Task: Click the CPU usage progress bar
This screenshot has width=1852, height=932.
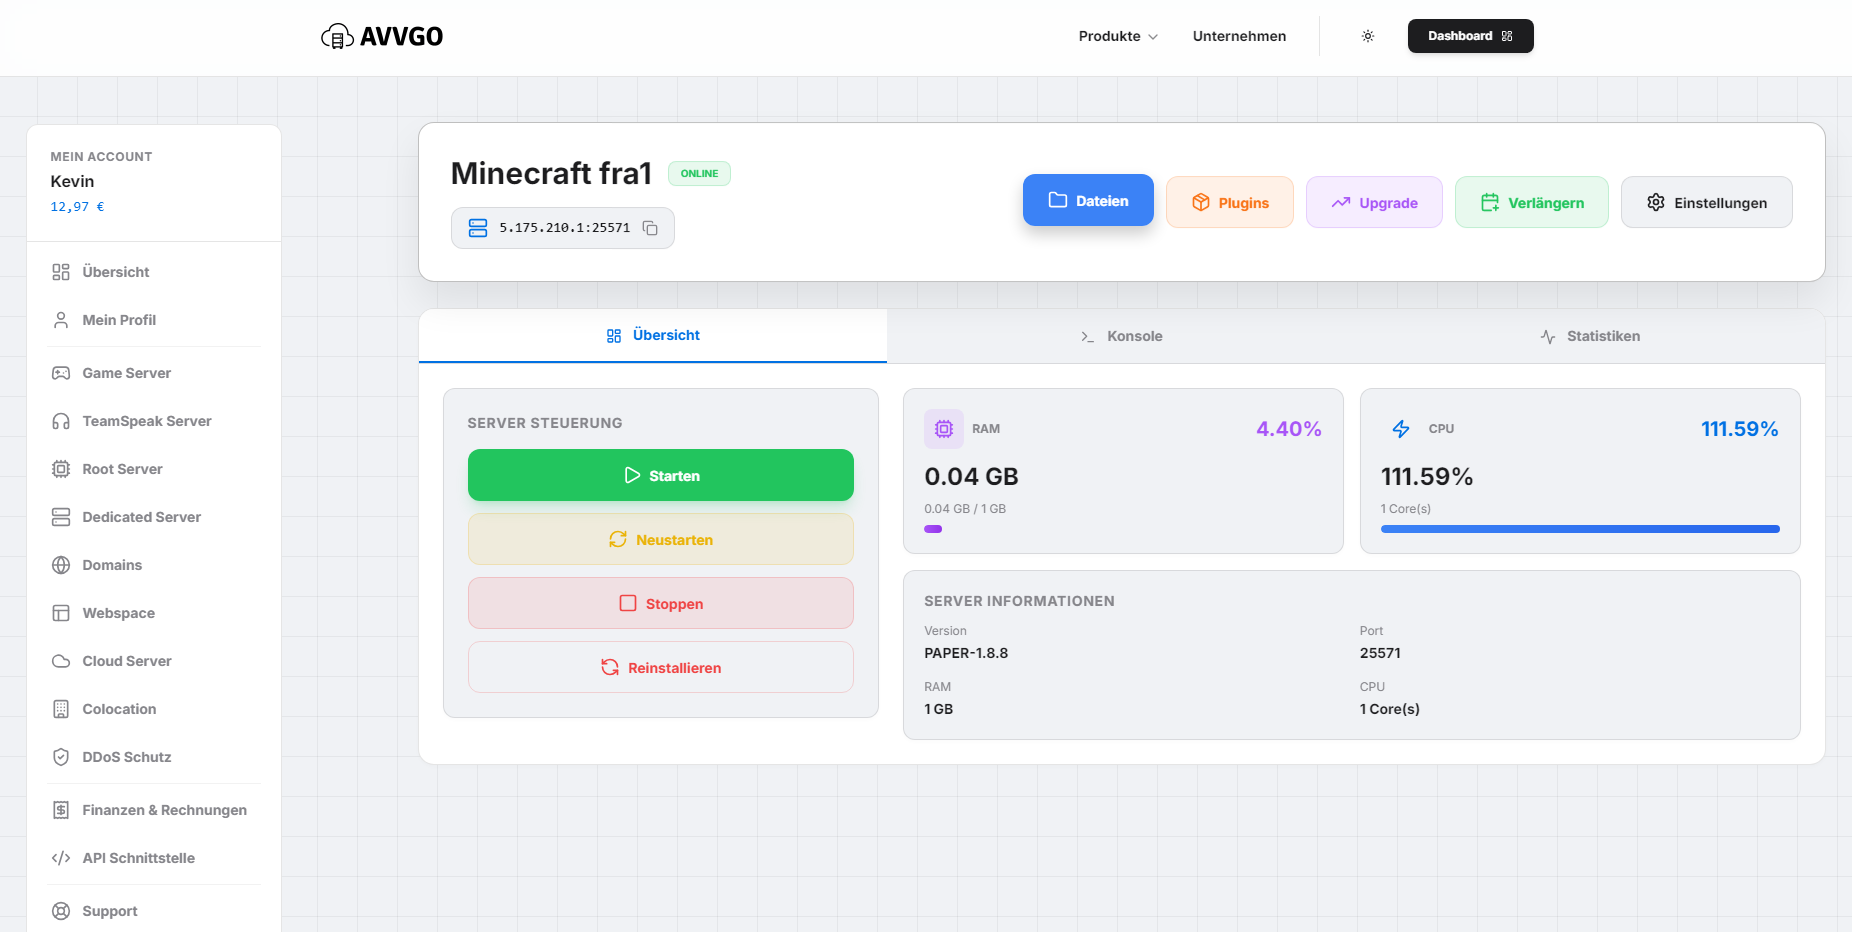Action: (1579, 529)
